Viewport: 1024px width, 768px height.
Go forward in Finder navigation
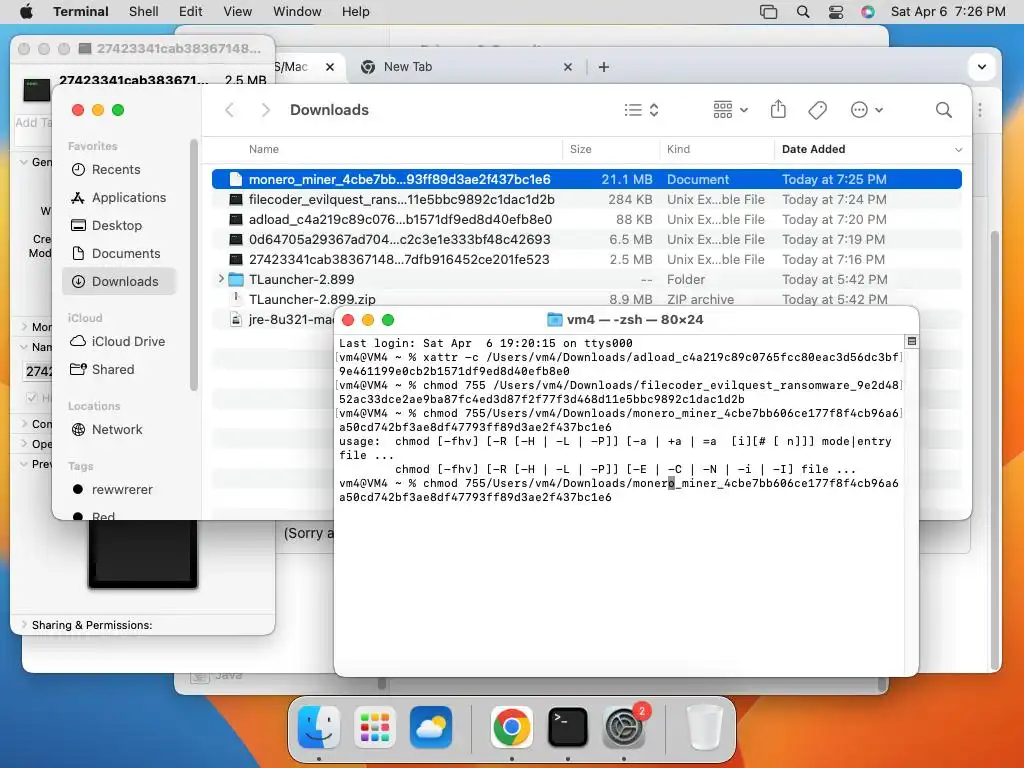coord(265,110)
